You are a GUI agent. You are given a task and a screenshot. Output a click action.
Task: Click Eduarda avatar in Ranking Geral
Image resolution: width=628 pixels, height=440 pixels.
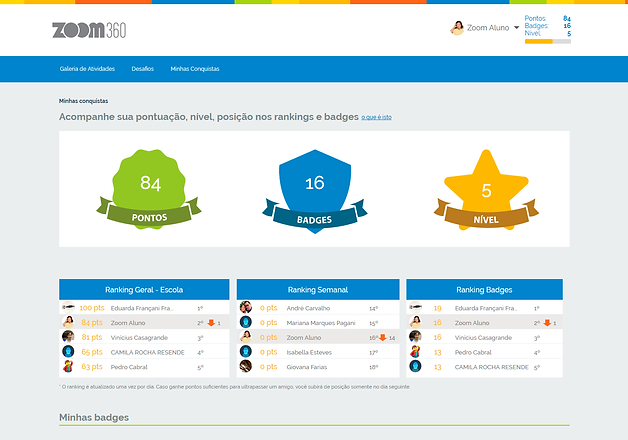click(68, 307)
